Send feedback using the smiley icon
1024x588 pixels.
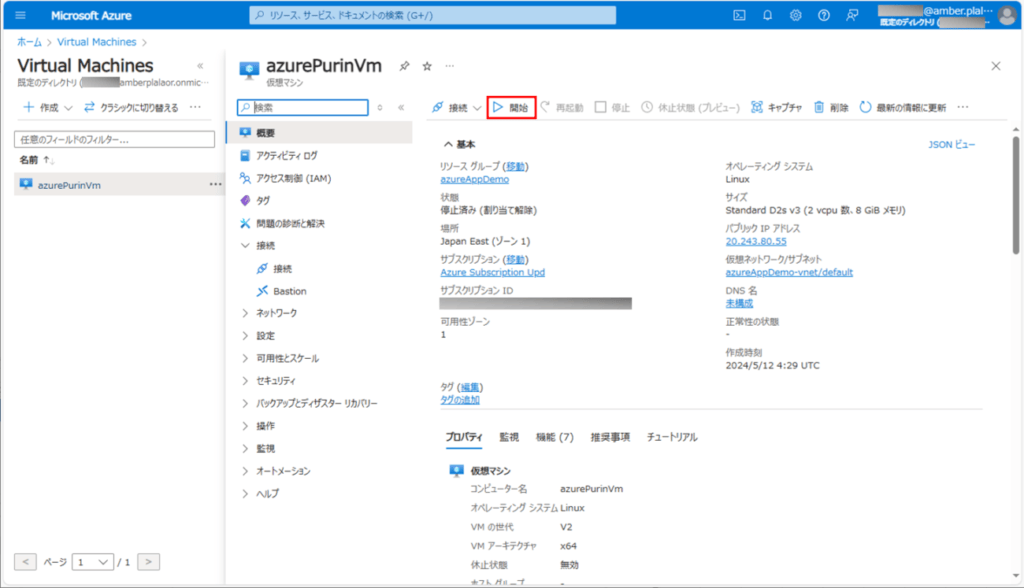coord(851,14)
